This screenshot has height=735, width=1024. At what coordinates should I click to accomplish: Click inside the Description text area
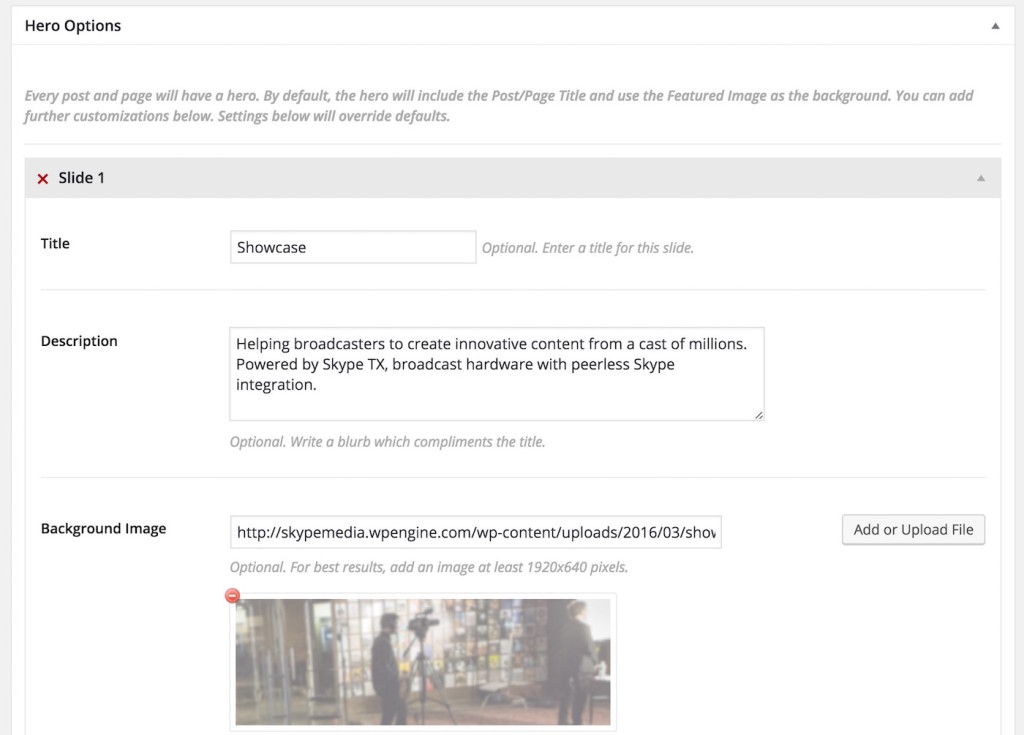496,374
